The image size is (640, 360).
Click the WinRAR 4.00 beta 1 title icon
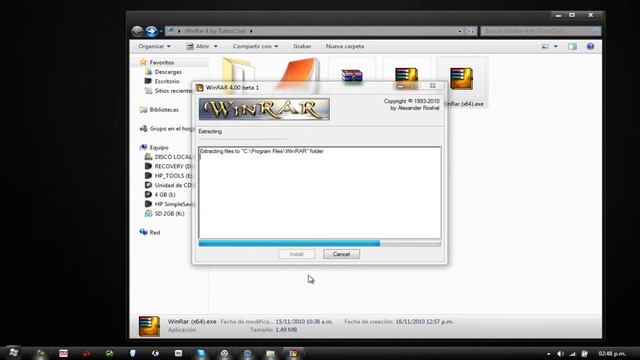click(x=200, y=87)
